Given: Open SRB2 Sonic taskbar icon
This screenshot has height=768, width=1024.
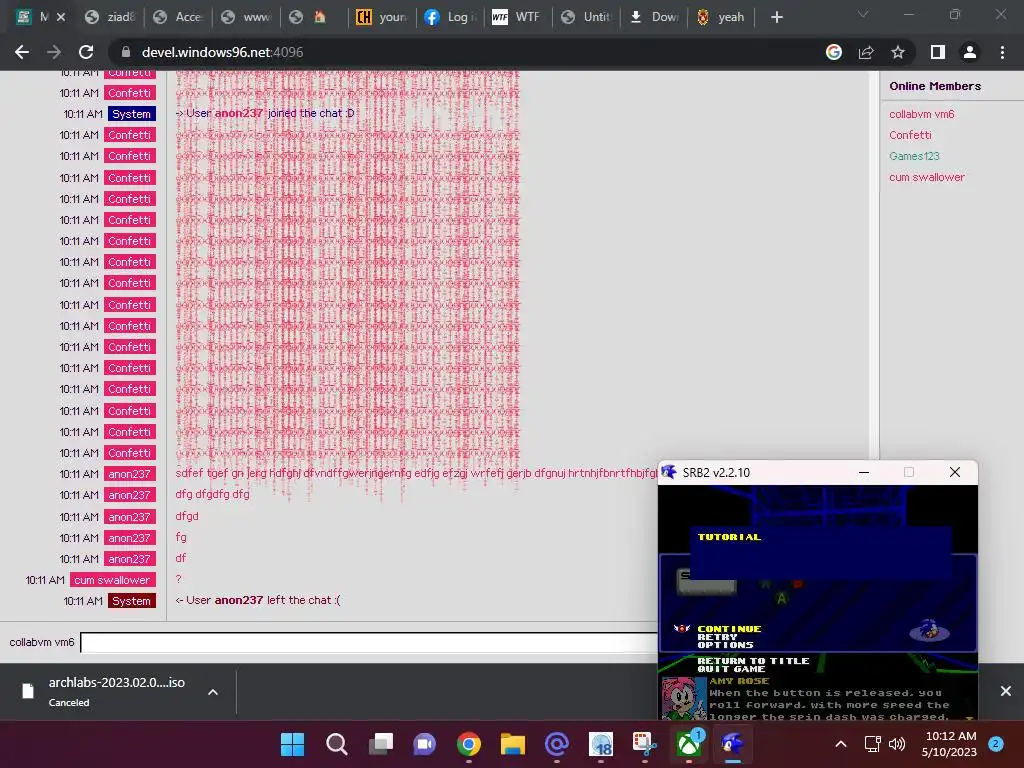Looking at the screenshot, I should (733, 744).
